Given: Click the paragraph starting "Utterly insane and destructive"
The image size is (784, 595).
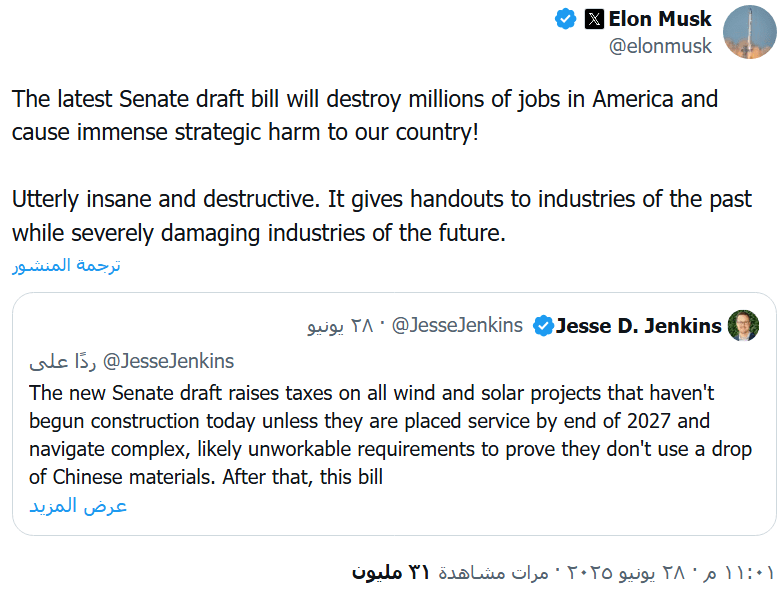Looking at the screenshot, I should [x=381, y=215].
